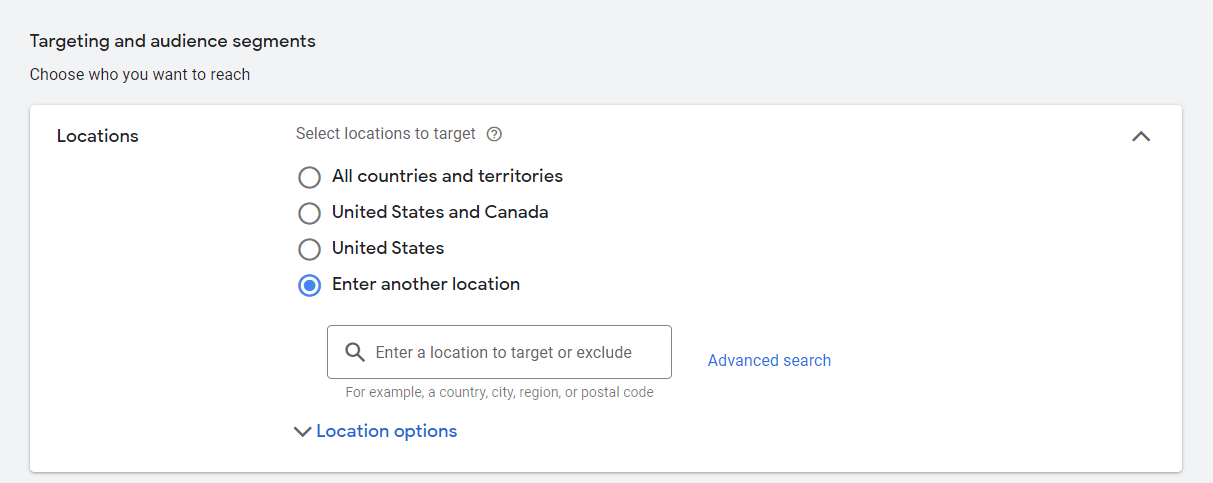This screenshot has height=483, width=1213.
Task: Click the United States option label text
Action: click(x=388, y=248)
